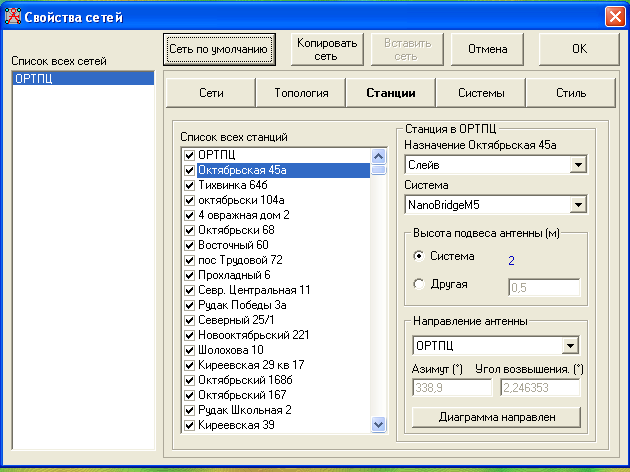Click the Отмена button

[487, 49]
